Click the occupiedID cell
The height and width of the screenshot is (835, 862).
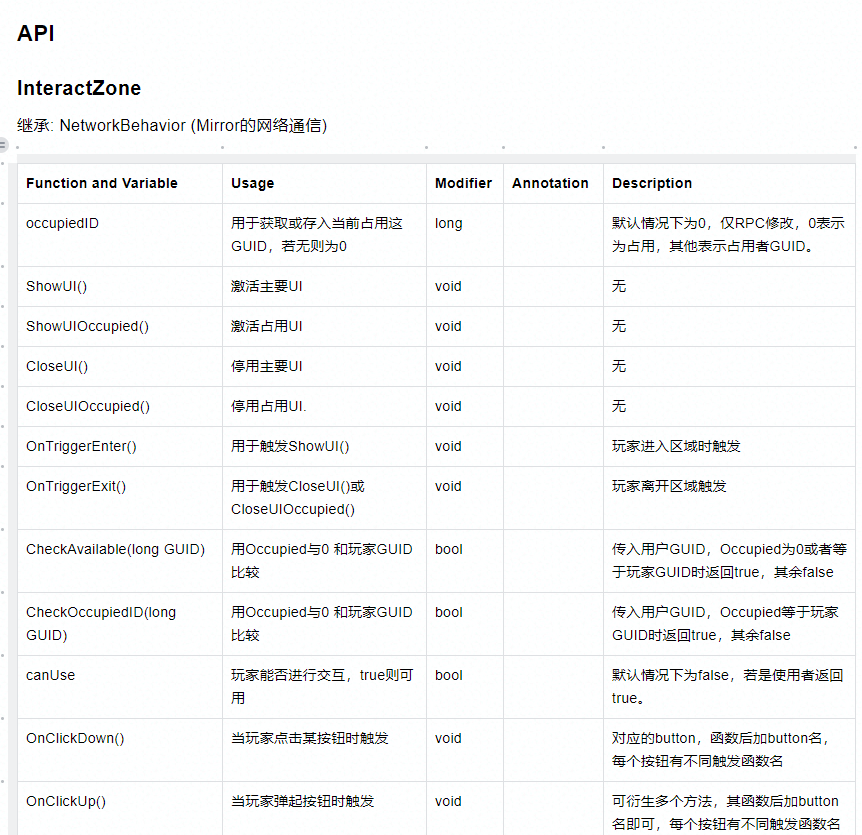[x=120, y=235]
